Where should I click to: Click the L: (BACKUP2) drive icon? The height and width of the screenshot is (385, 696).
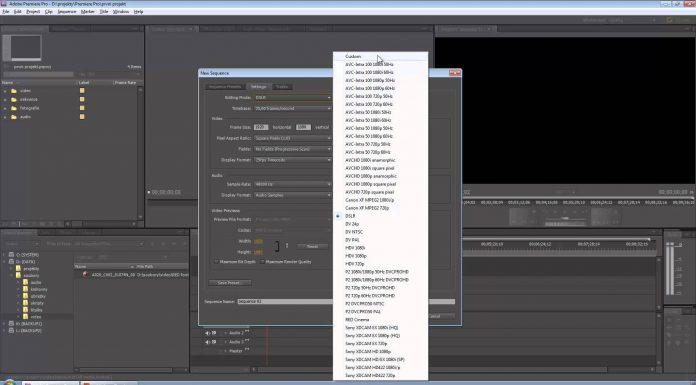click(x=12, y=330)
